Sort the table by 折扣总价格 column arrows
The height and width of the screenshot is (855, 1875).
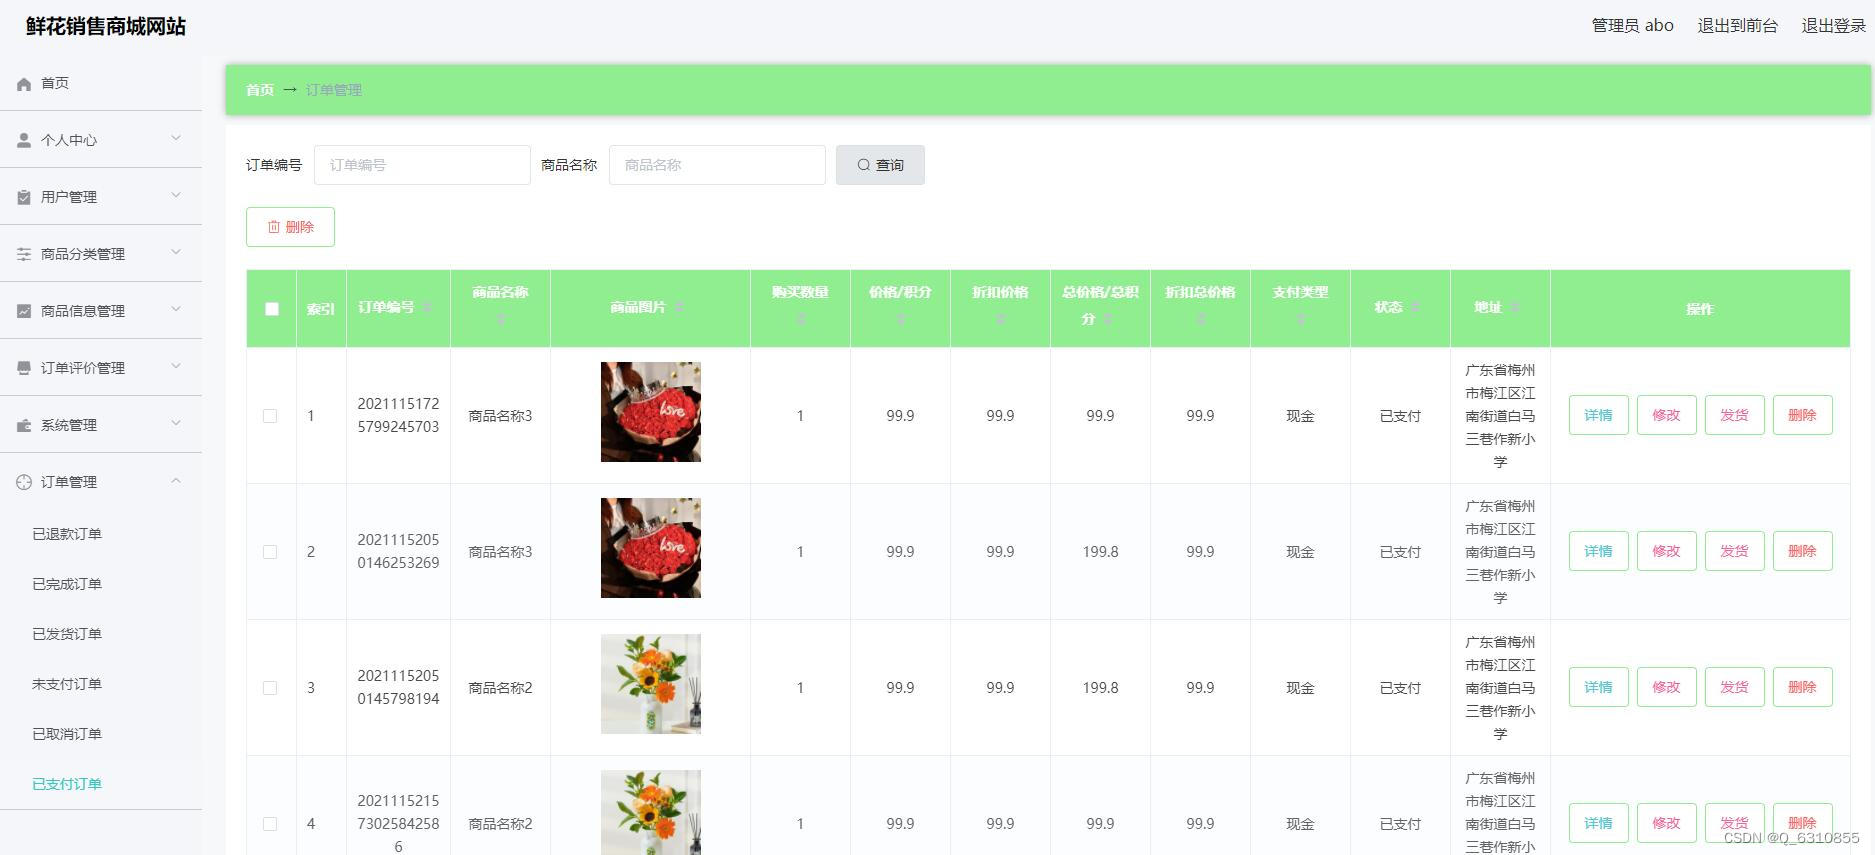[x=1201, y=319]
